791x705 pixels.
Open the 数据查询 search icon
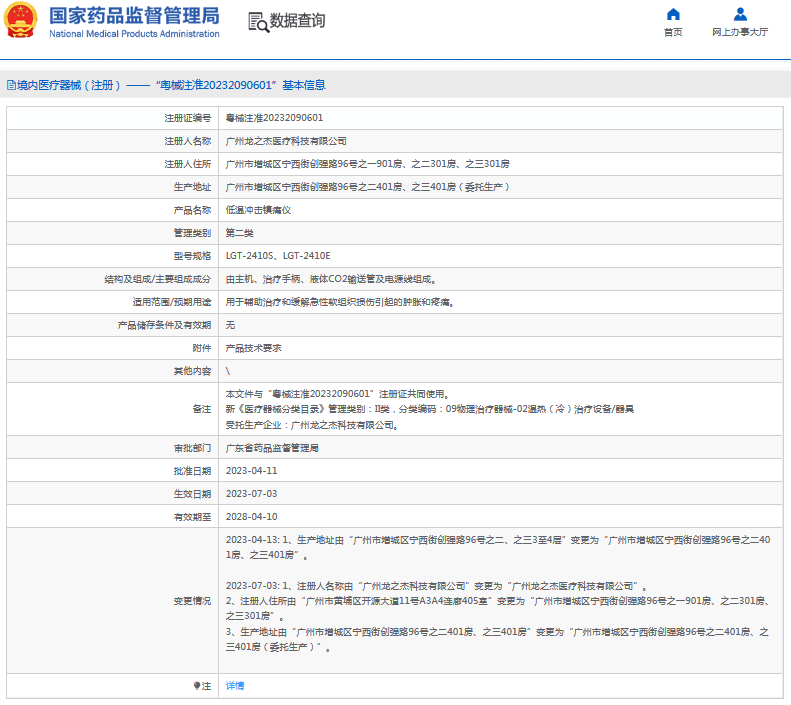pyautogui.click(x=258, y=22)
